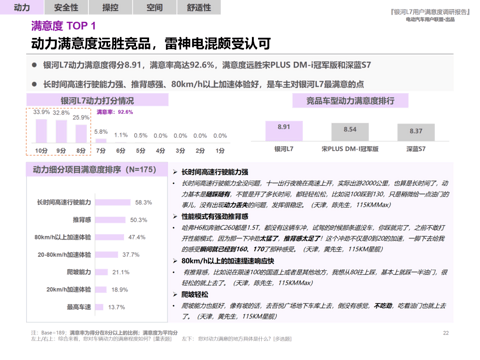Click the heading 长时间高速行驶能力强
The image size is (480, 360).
pyautogui.click(x=215, y=172)
